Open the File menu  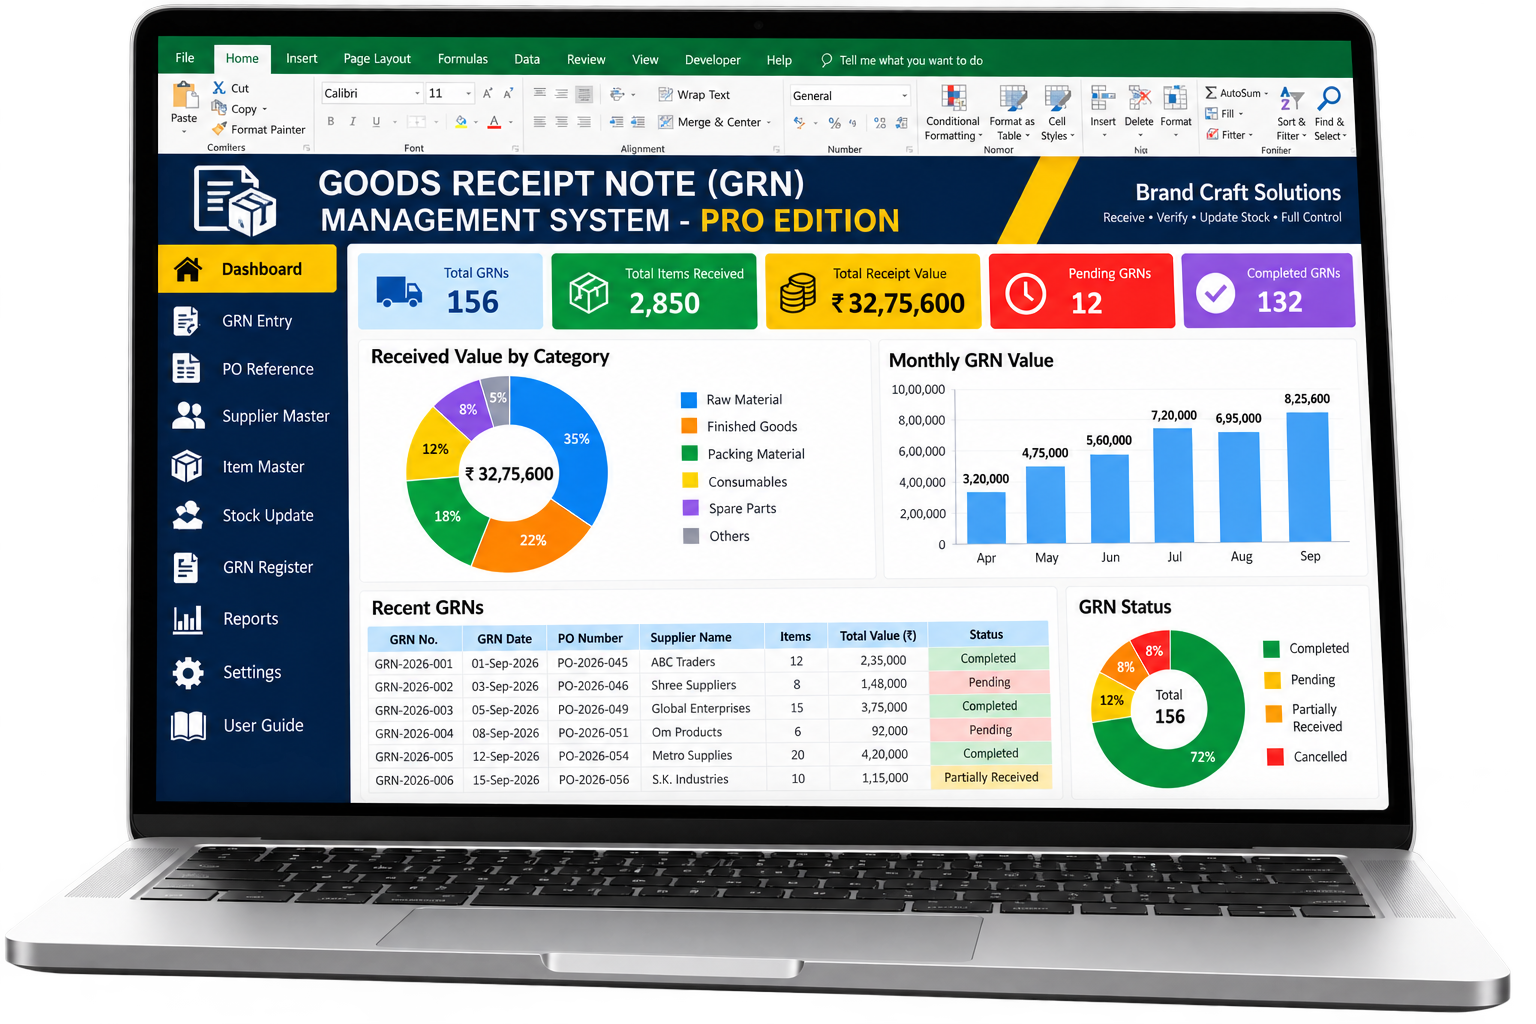[185, 58]
